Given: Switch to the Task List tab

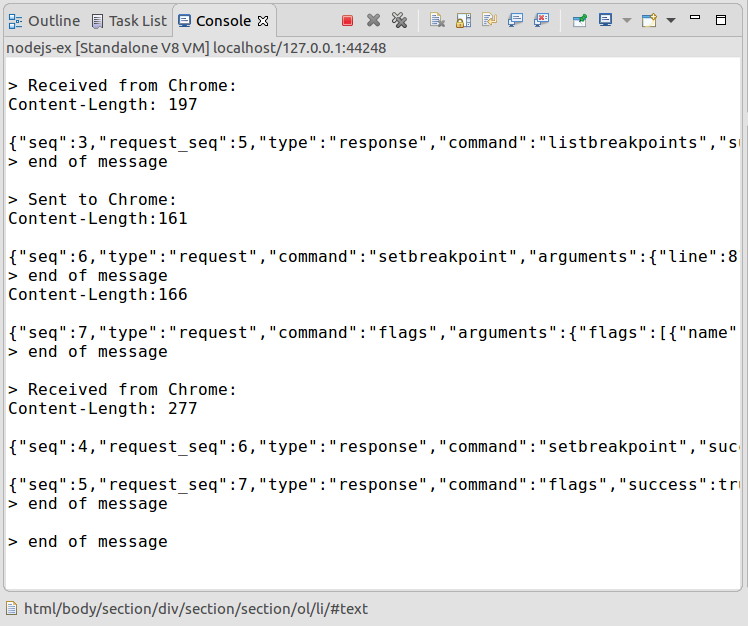Looking at the screenshot, I should coord(138,21).
